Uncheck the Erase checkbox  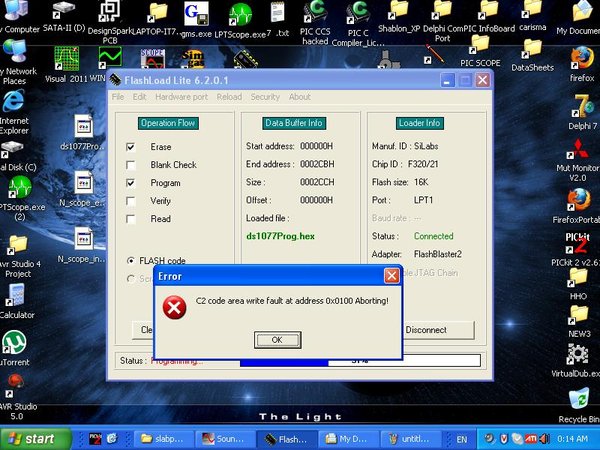point(130,147)
